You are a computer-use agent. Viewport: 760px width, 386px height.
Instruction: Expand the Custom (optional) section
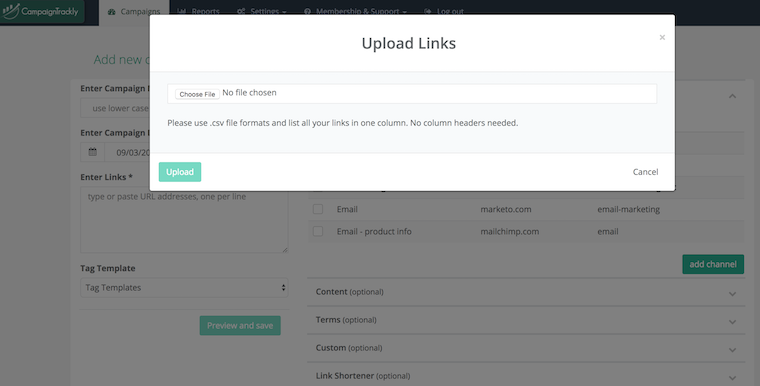click(526, 348)
